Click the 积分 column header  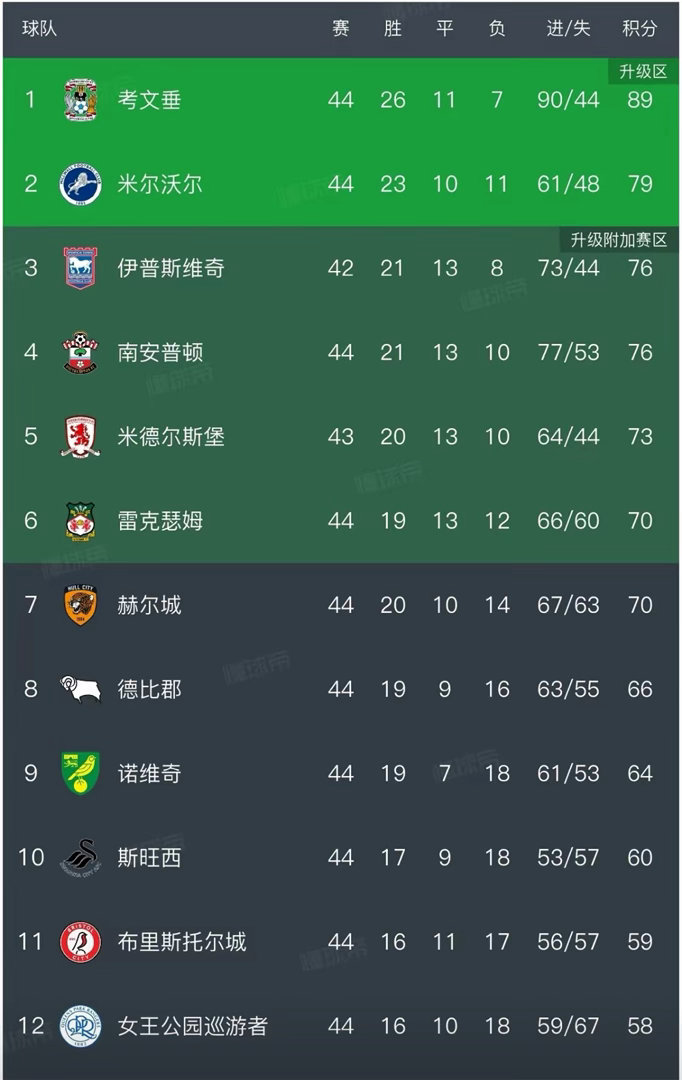click(640, 29)
